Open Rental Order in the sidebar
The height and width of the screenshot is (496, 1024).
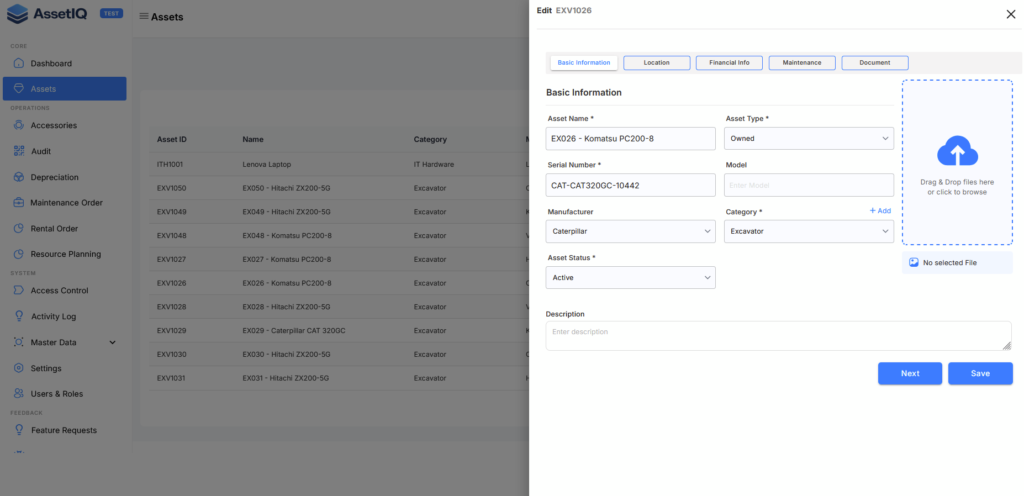coord(65,228)
